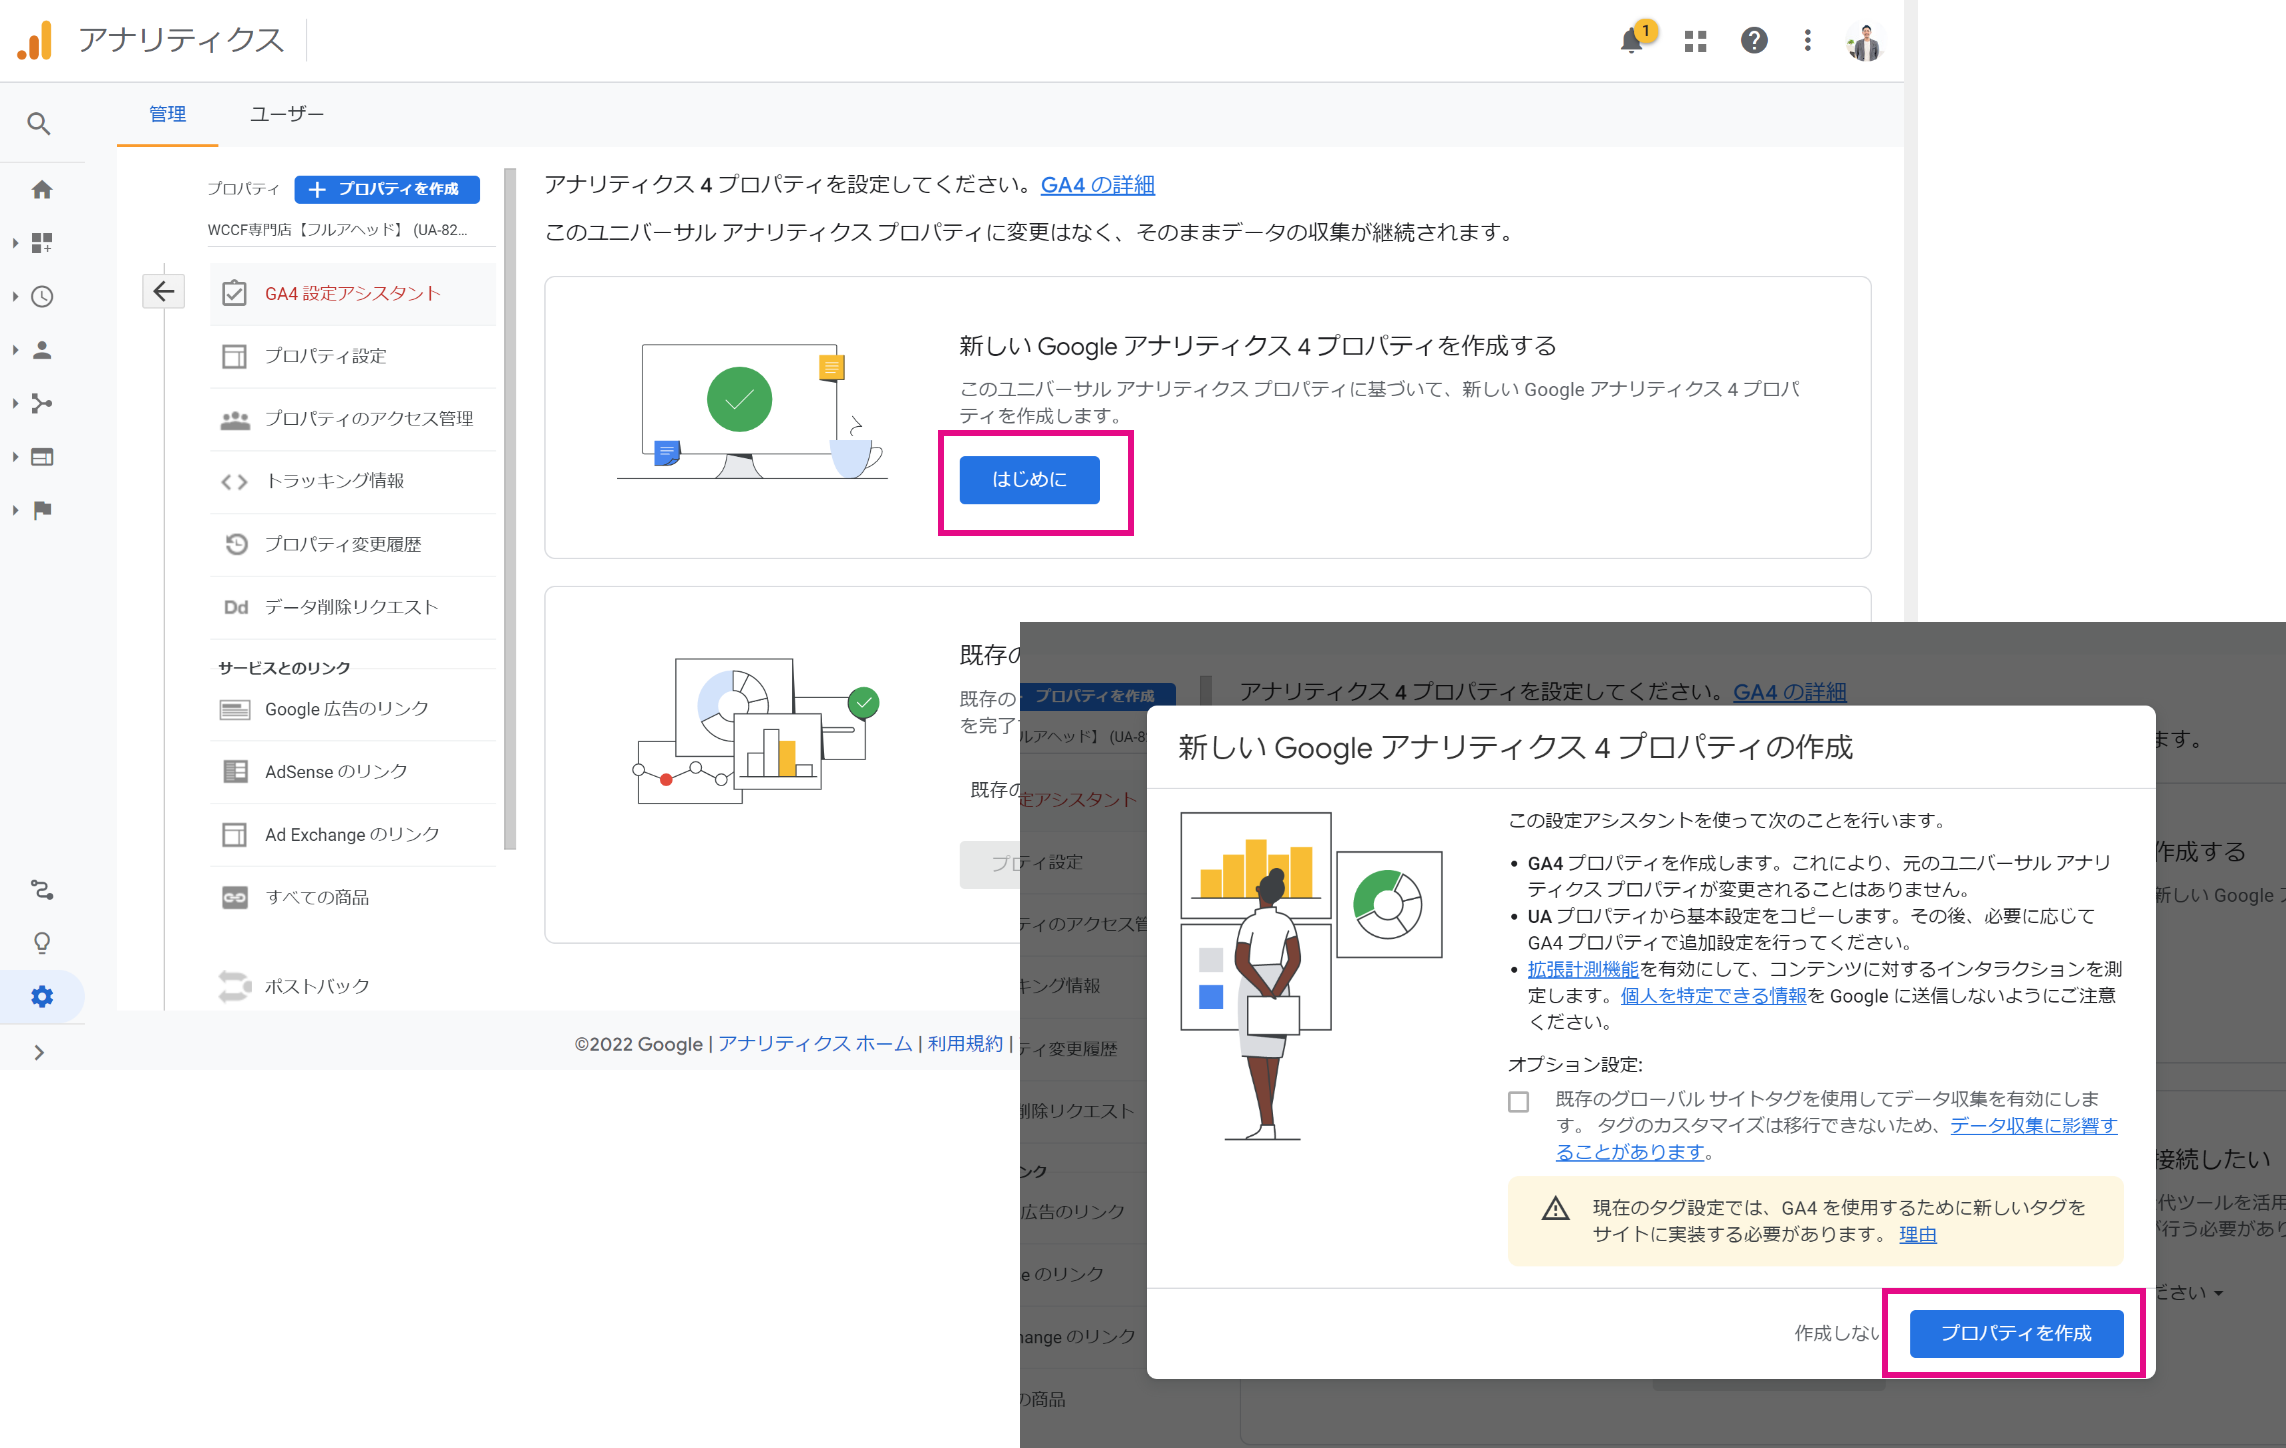Image resolution: width=2286 pixels, height=1448 pixels.
Task: Go to the Home icon in the sidebar
Action: [x=42, y=189]
